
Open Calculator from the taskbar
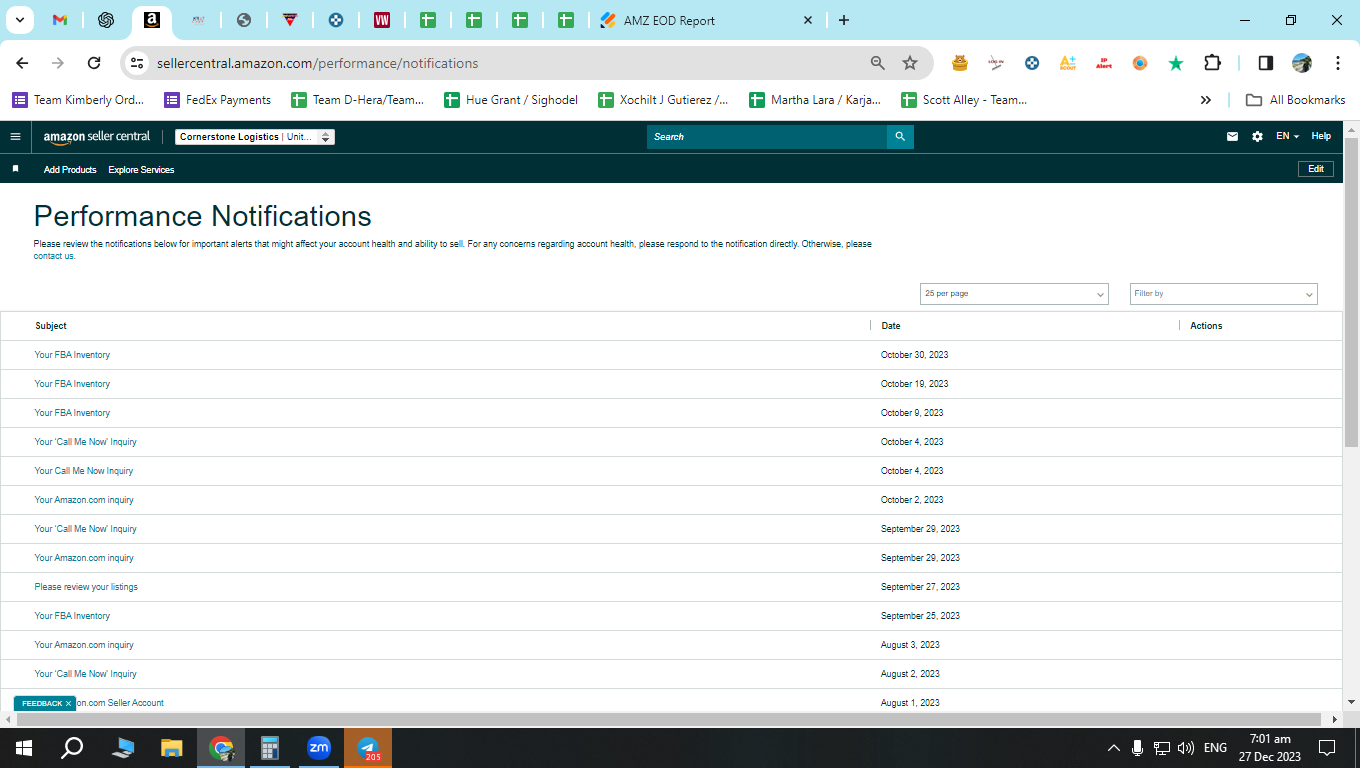pyautogui.click(x=269, y=748)
